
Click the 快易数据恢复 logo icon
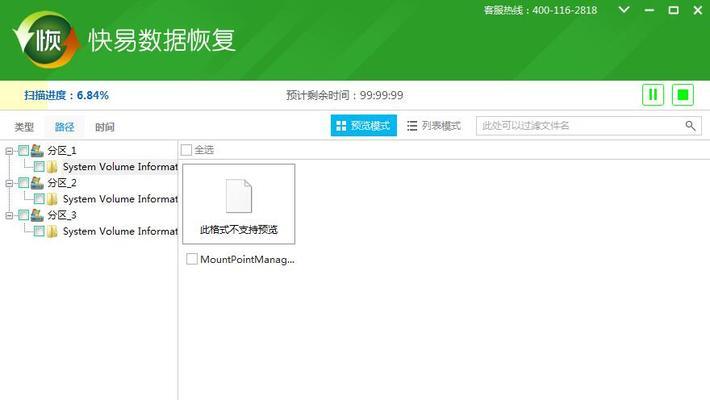(x=46, y=40)
